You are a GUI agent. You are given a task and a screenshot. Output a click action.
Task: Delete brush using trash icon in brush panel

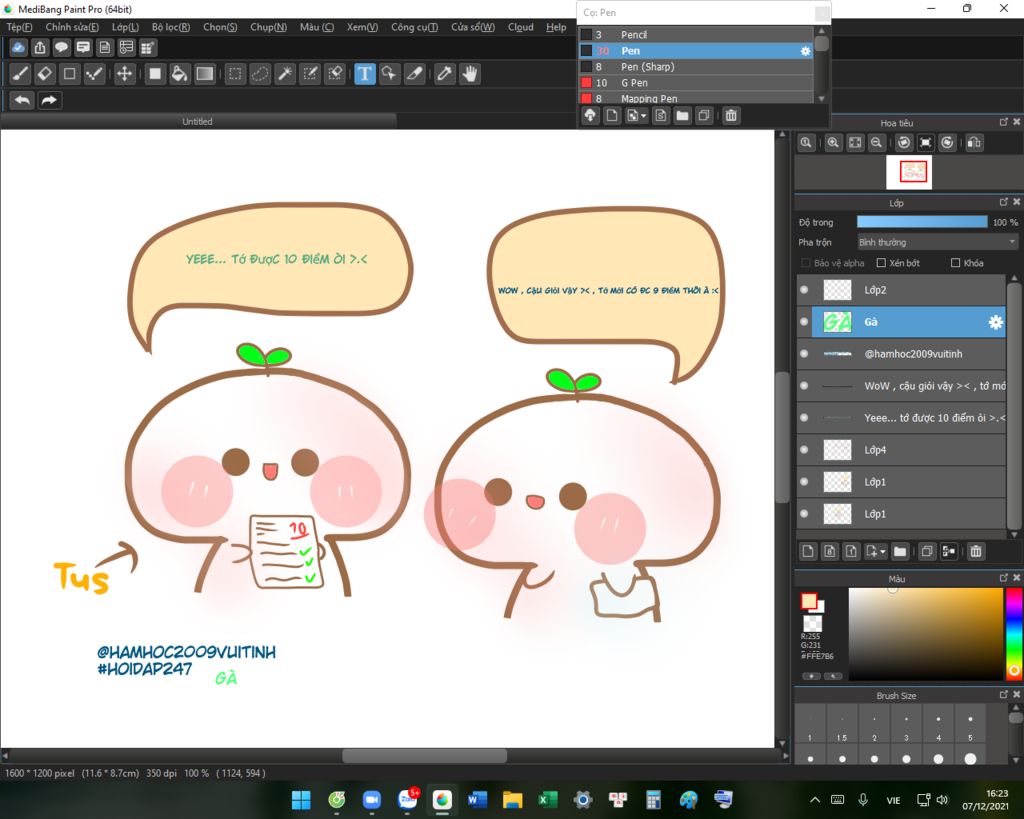click(x=731, y=116)
